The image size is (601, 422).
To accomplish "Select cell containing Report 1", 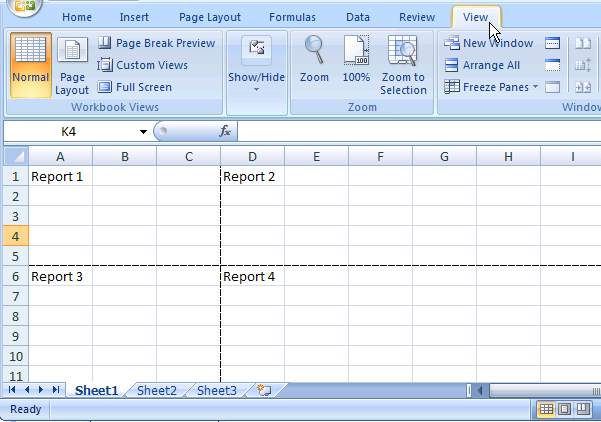I will 60,176.
